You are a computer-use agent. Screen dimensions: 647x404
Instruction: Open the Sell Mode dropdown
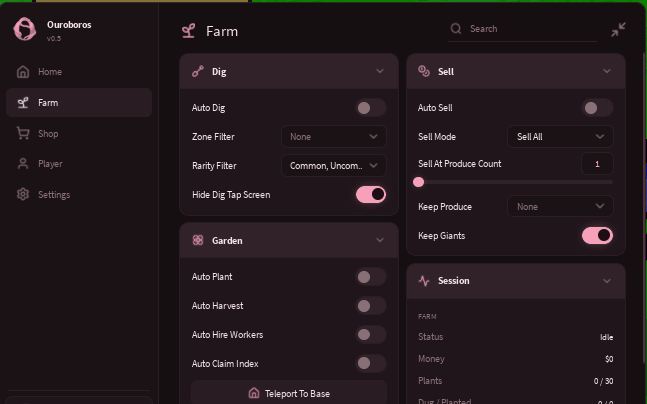(x=560, y=137)
